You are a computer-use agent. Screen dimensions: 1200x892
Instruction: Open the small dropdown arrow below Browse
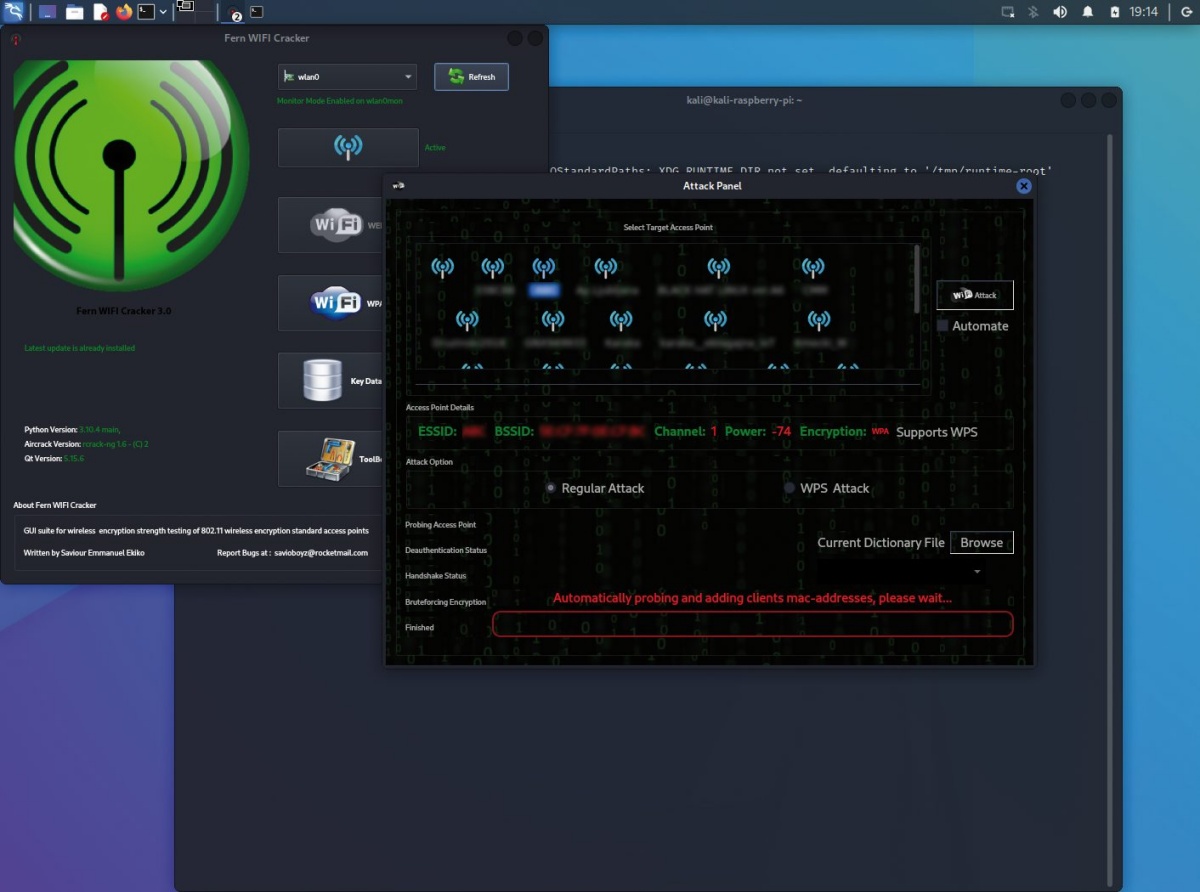(977, 572)
